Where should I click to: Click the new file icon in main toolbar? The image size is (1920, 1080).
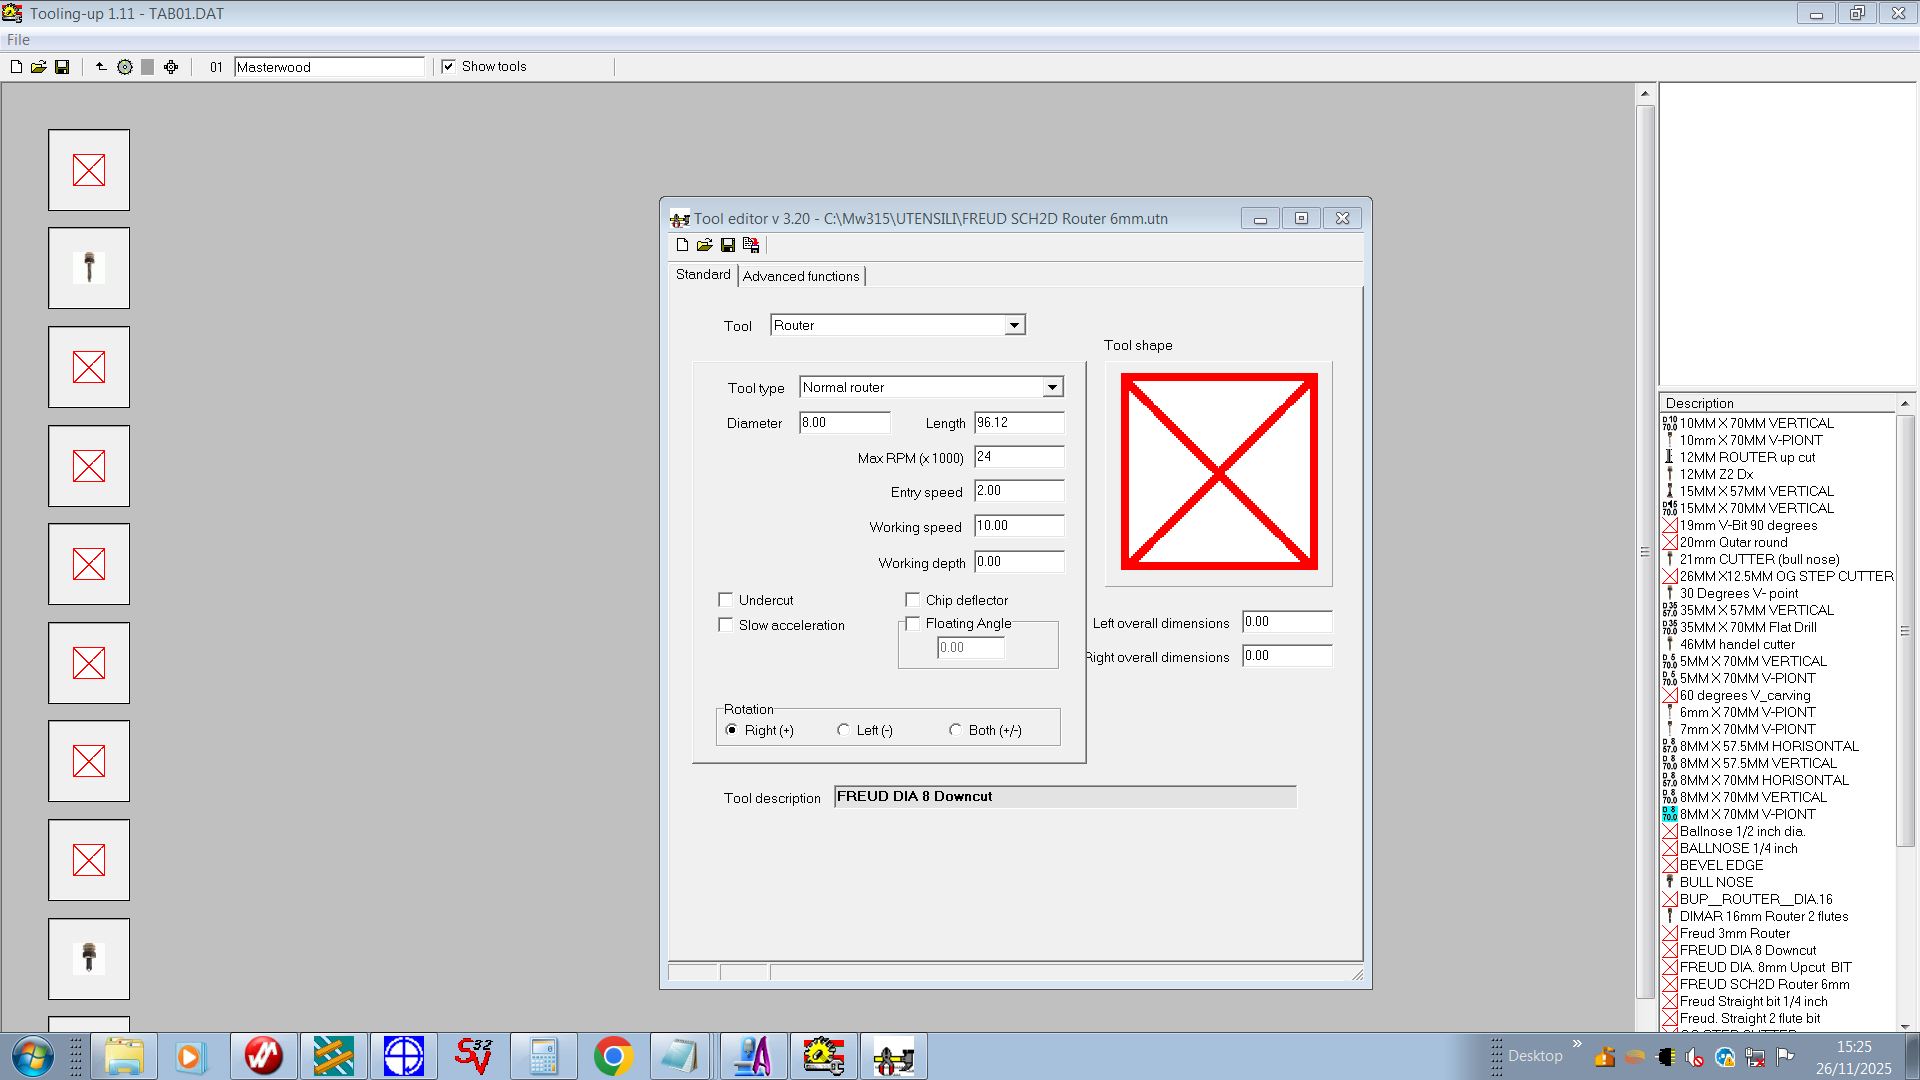pyautogui.click(x=16, y=67)
